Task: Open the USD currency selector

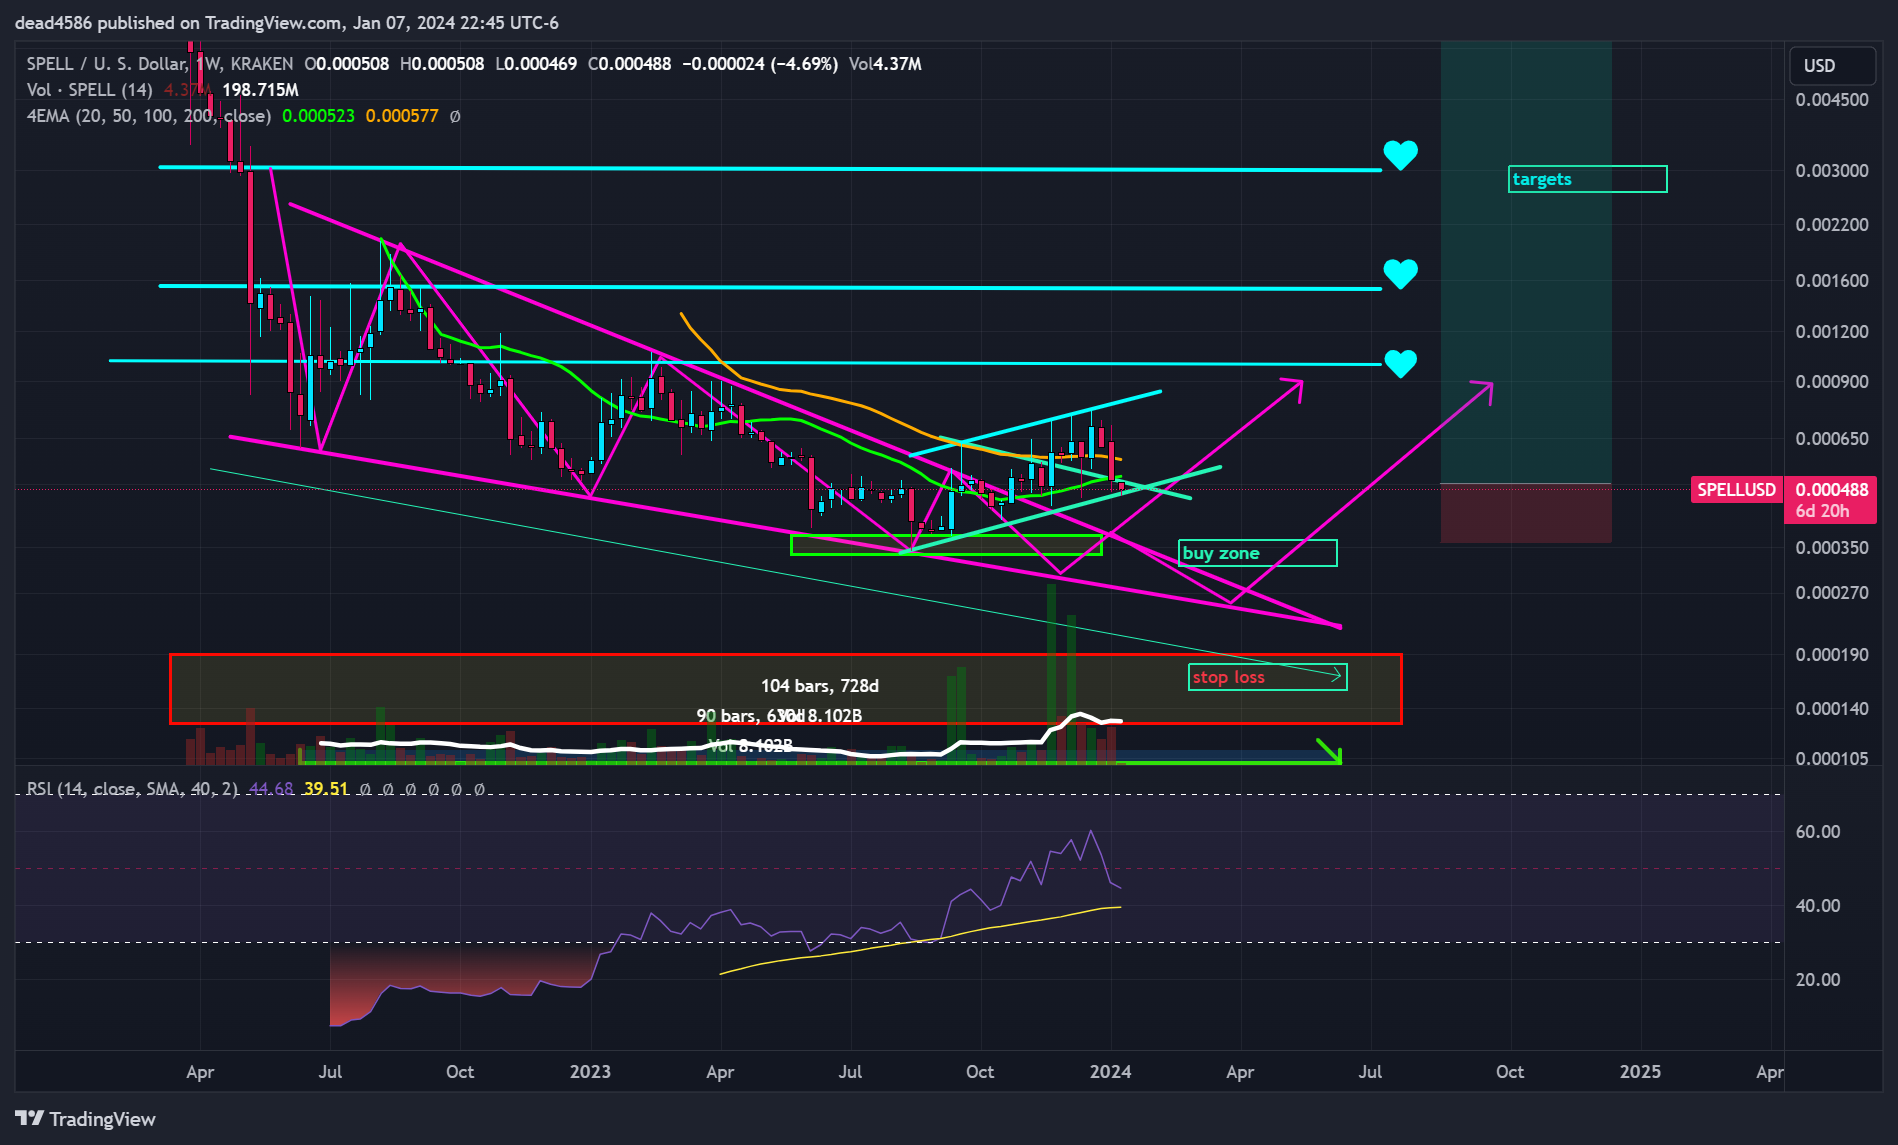Action: click(1831, 66)
